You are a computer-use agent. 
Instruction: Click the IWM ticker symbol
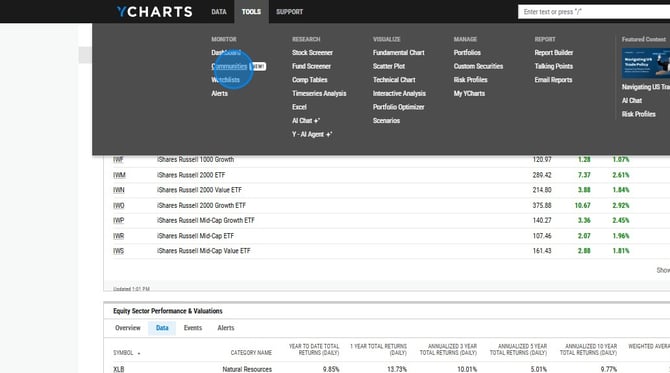(x=119, y=175)
